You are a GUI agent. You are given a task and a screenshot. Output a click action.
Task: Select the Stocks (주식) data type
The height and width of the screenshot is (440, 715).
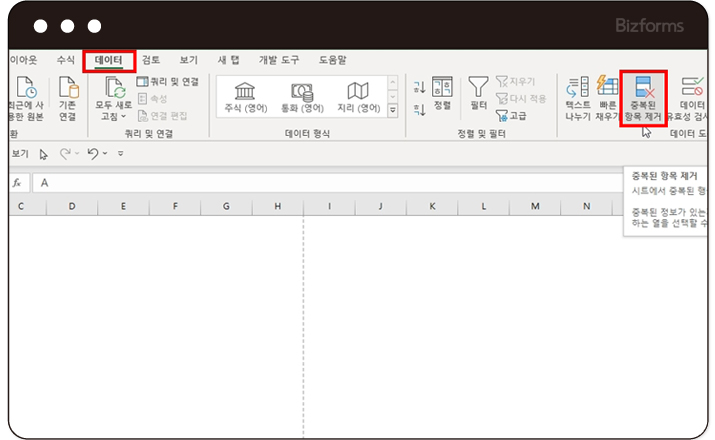tap(245, 95)
